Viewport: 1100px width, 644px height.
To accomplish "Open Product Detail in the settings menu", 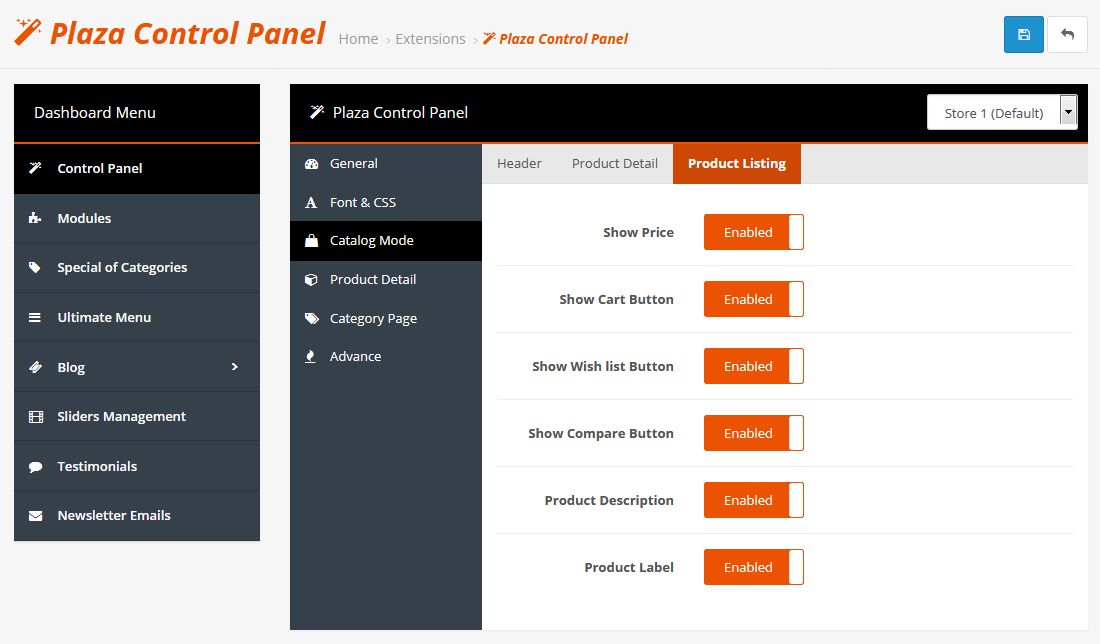I will point(386,279).
